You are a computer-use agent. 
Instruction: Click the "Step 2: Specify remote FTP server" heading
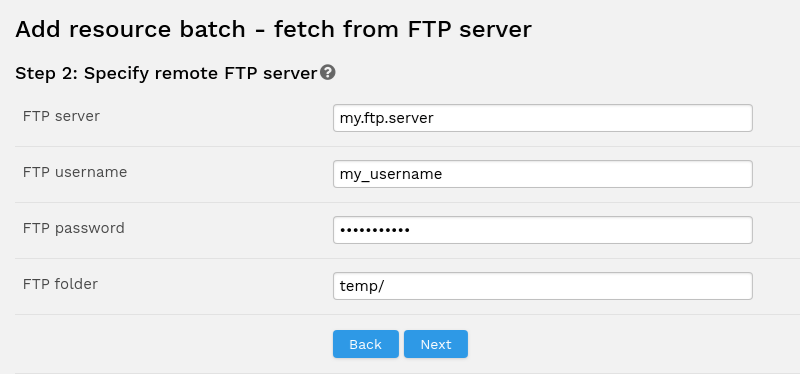pos(166,73)
